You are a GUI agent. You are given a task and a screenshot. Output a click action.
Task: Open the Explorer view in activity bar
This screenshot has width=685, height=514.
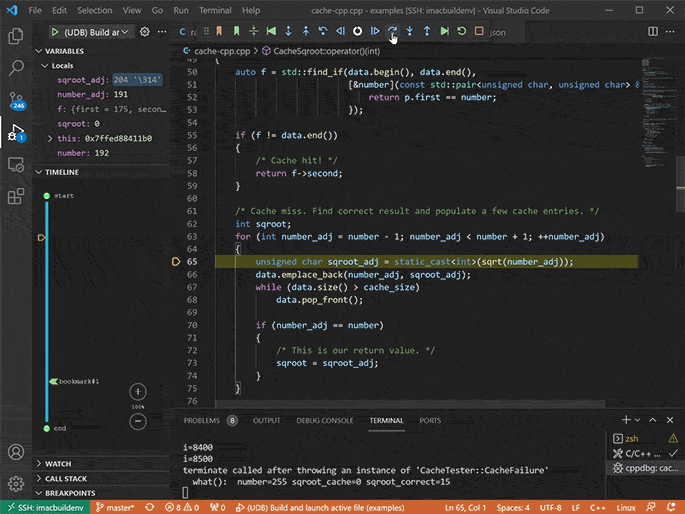(x=16, y=36)
